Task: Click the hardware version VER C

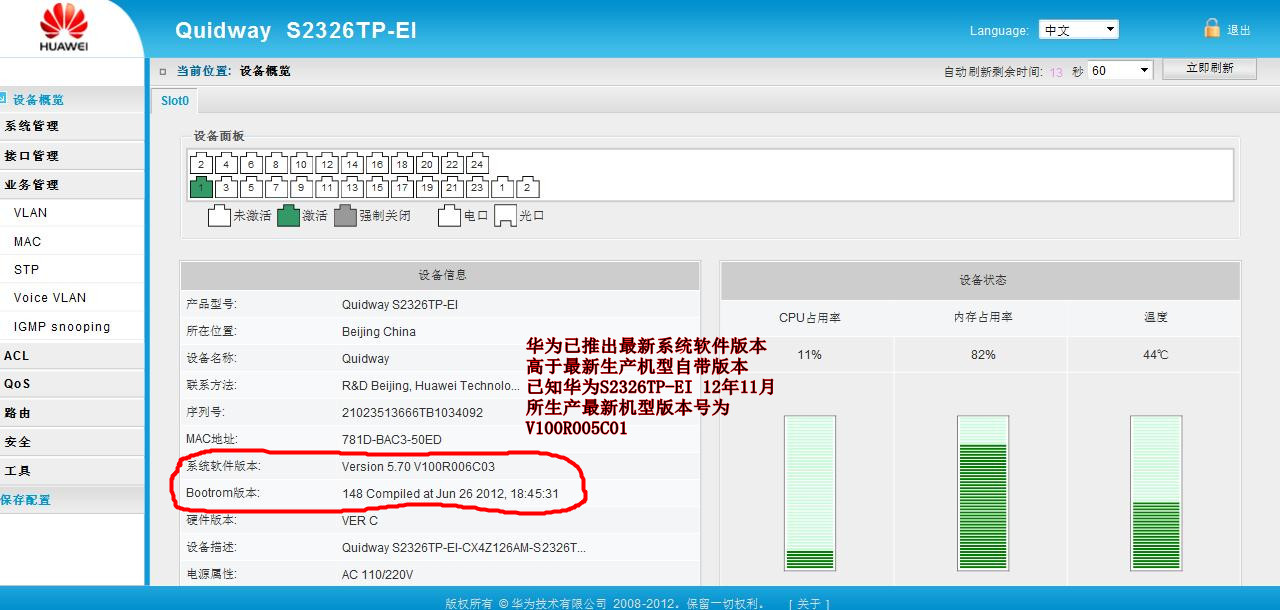Action: [360, 521]
